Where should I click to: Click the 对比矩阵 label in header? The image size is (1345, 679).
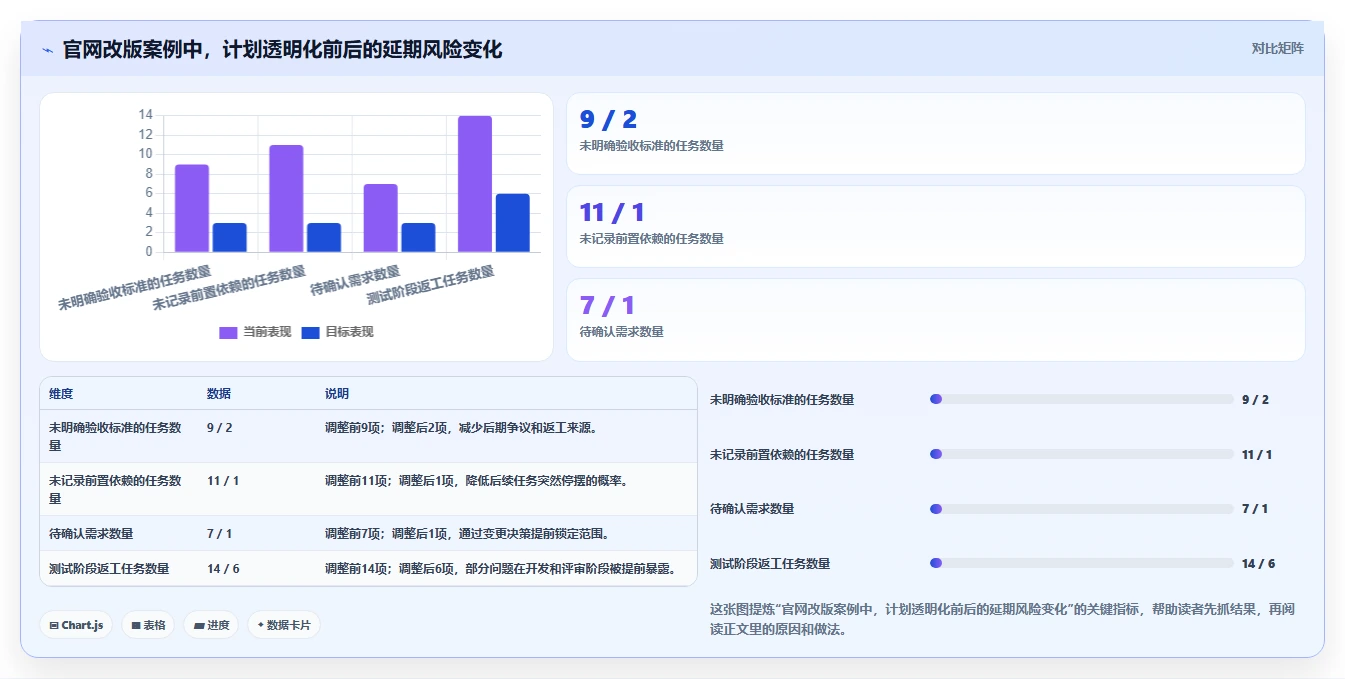pos(1277,48)
